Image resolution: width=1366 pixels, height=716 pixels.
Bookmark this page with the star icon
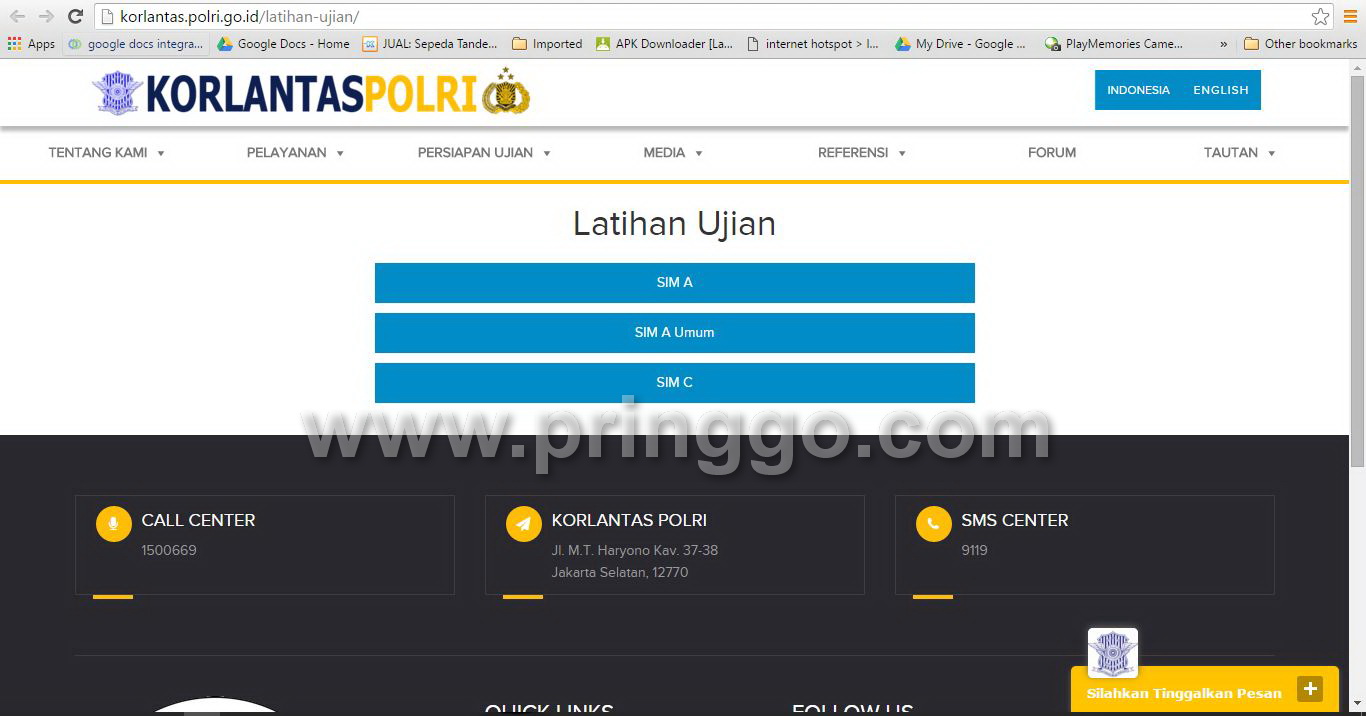1320,16
